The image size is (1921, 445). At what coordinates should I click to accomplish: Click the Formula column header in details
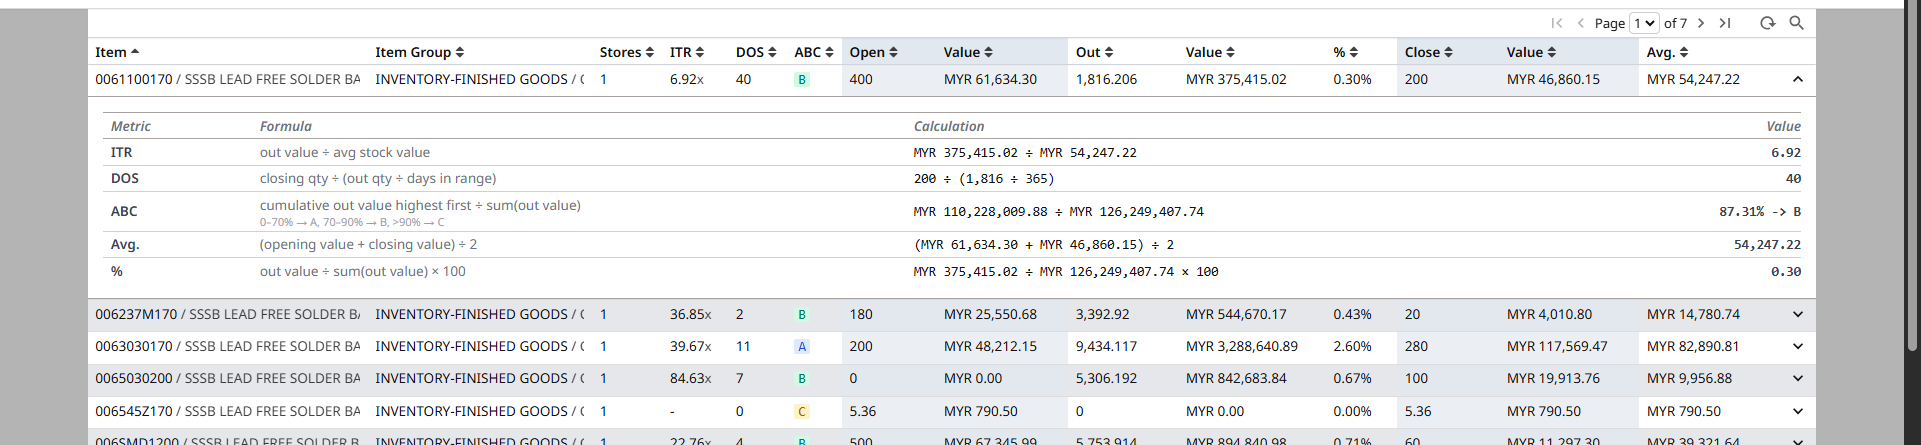pos(286,126)
